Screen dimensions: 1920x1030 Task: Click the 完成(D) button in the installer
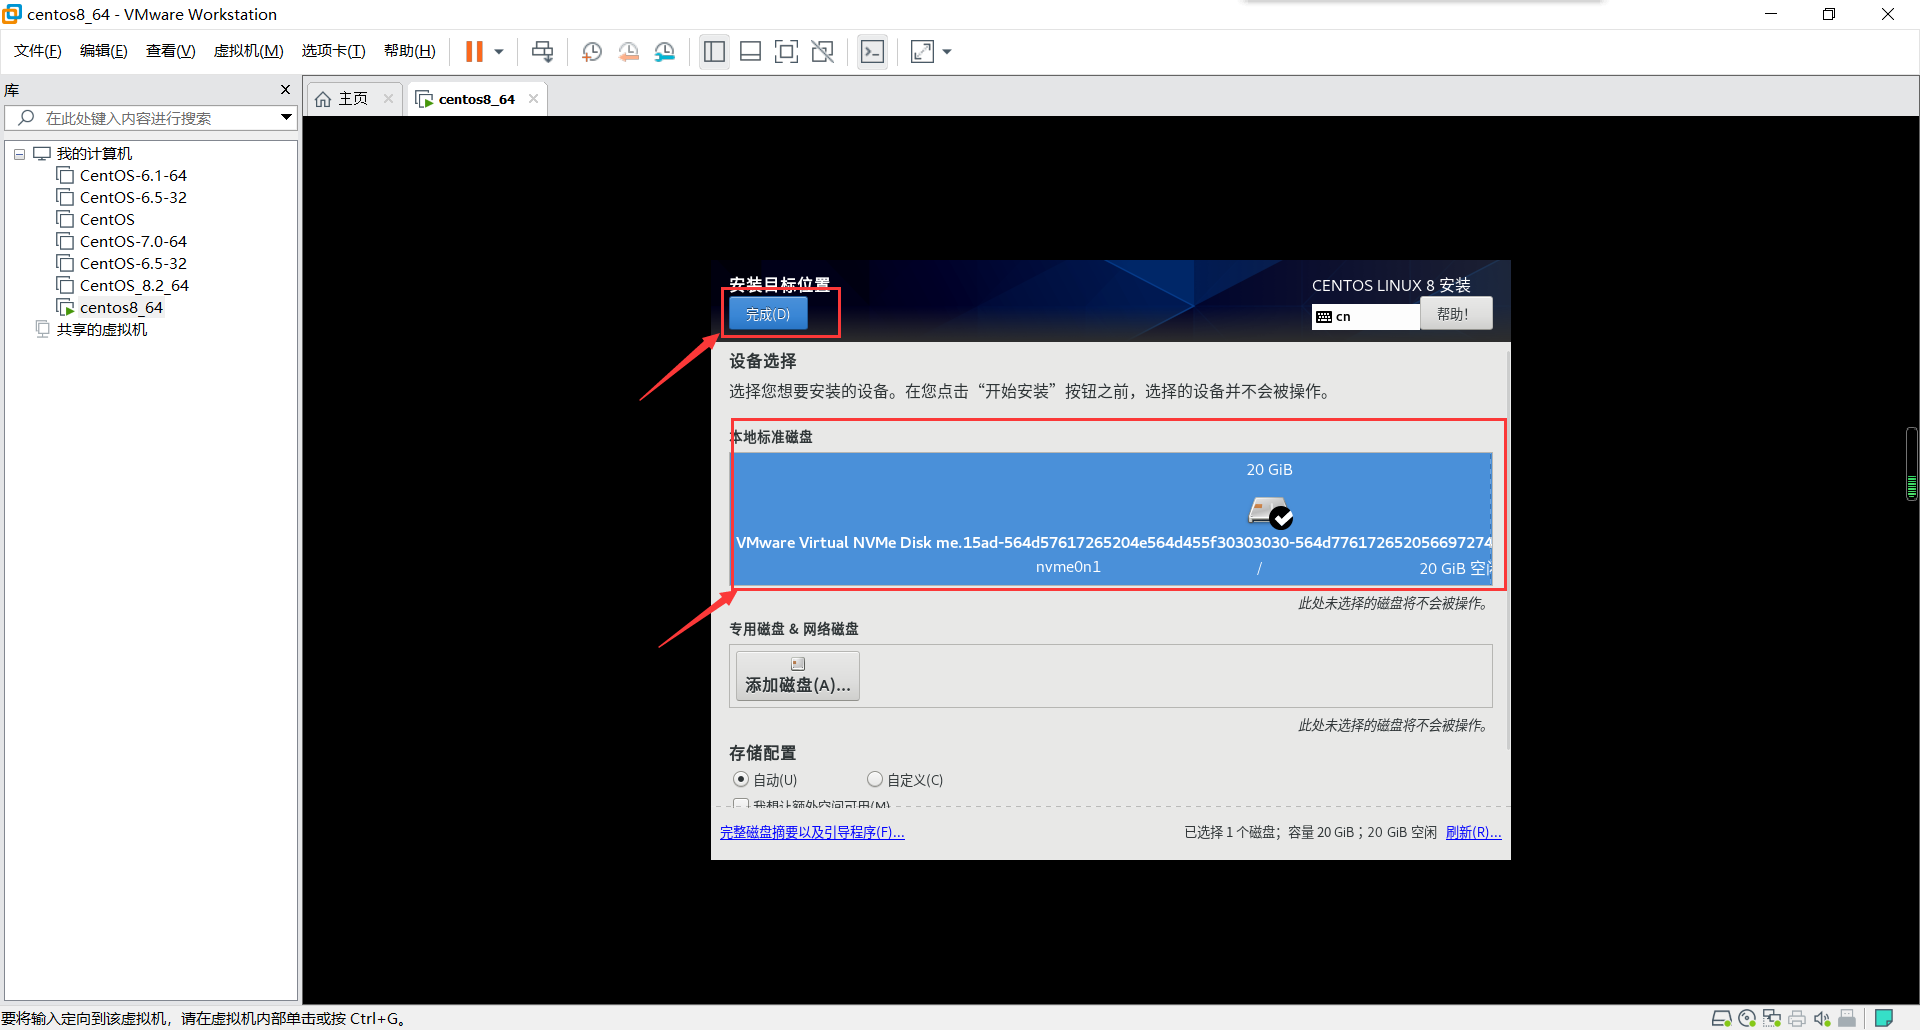click(767, 313)
